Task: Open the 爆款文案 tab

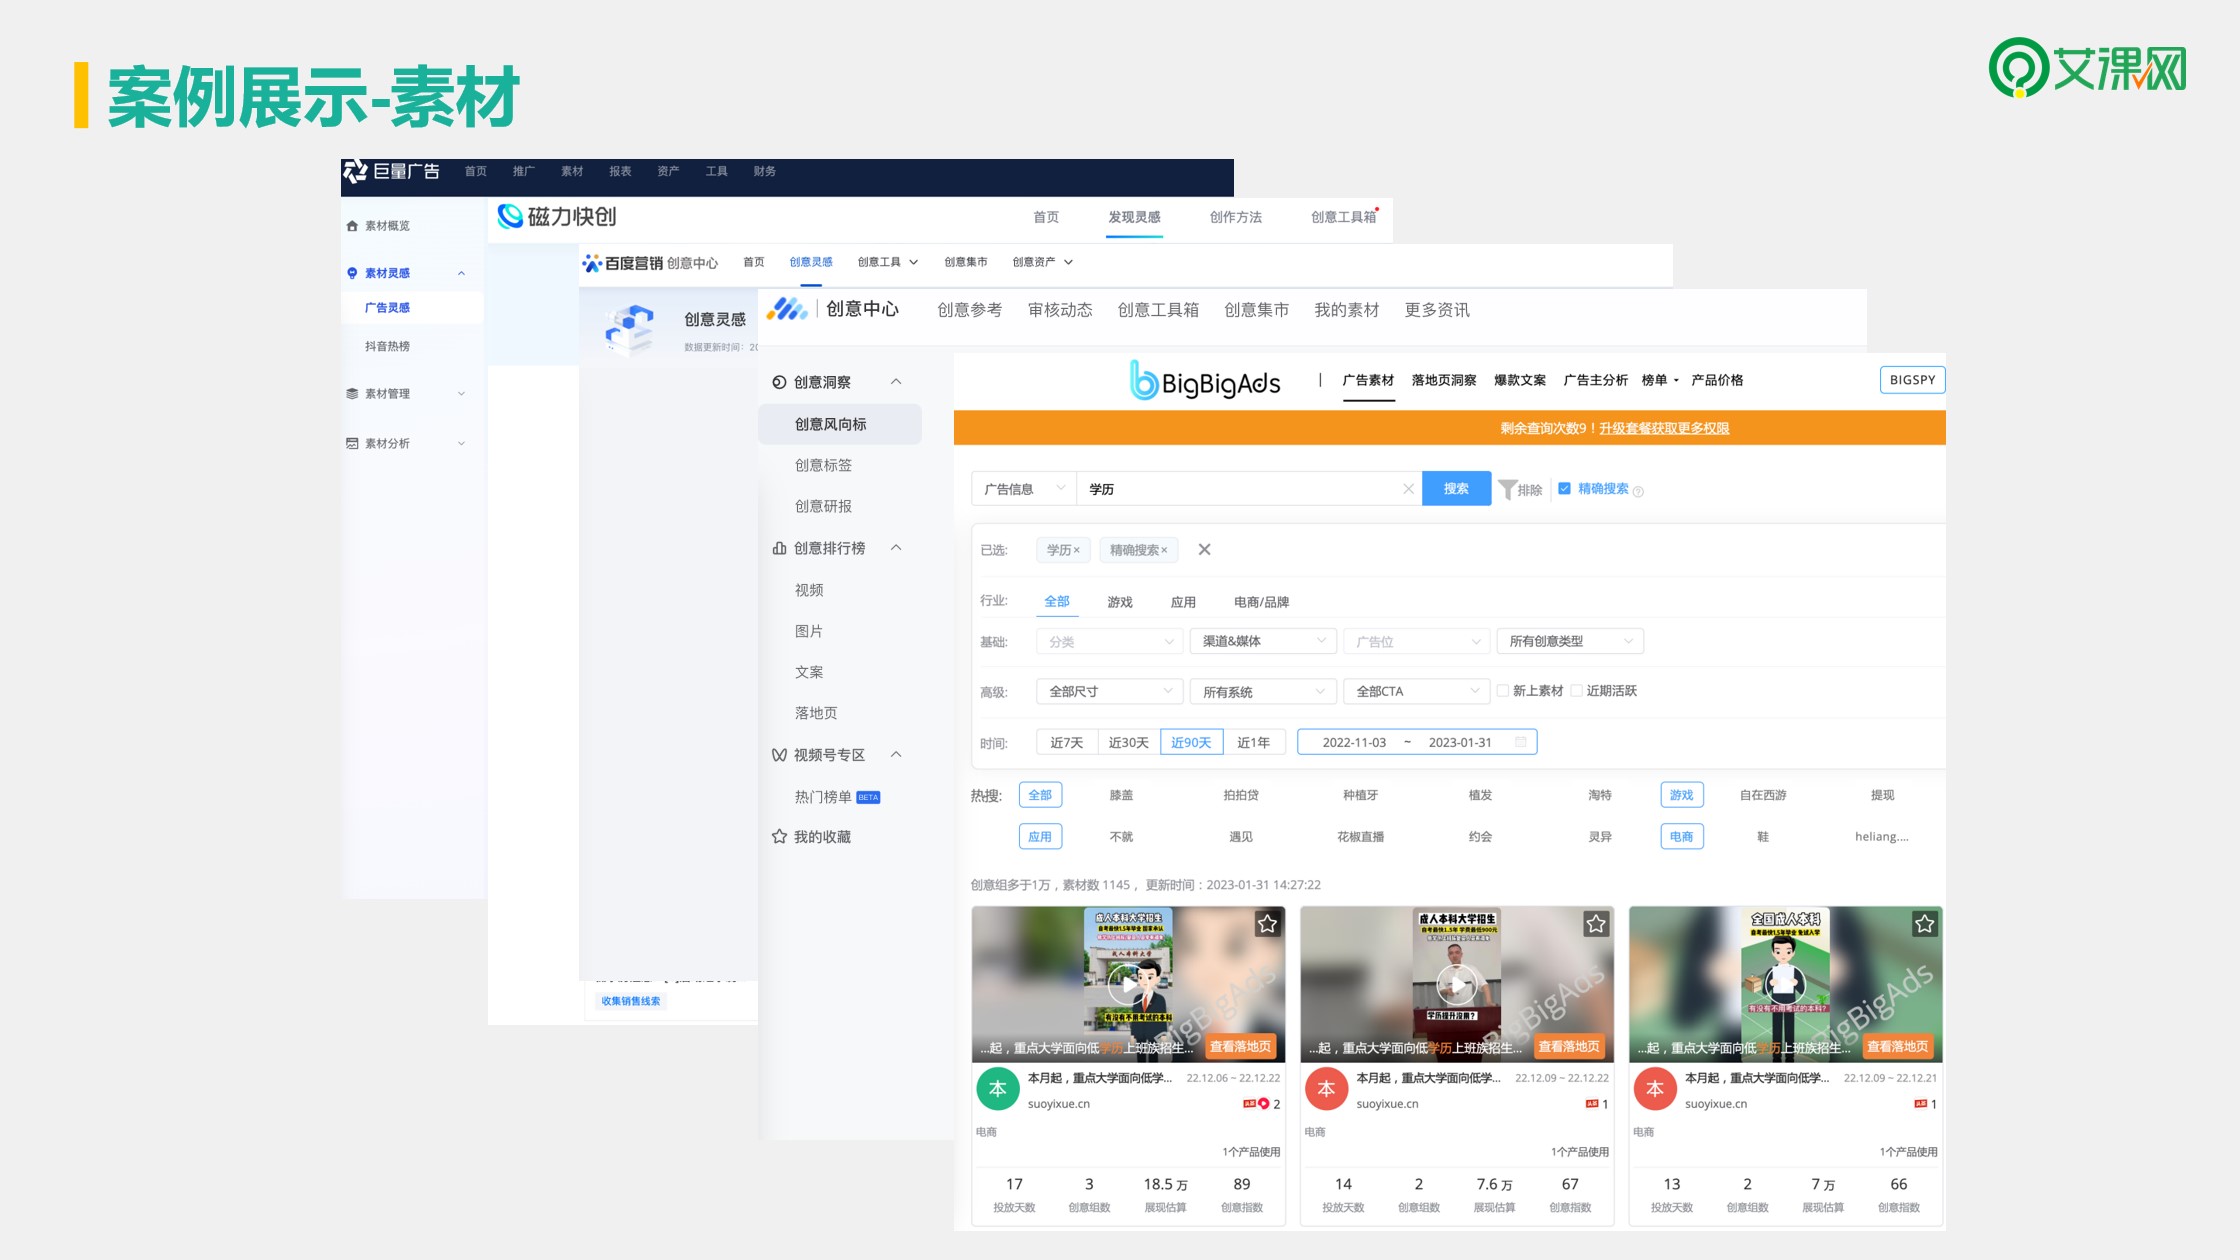Action: (x=1520, y=380)
